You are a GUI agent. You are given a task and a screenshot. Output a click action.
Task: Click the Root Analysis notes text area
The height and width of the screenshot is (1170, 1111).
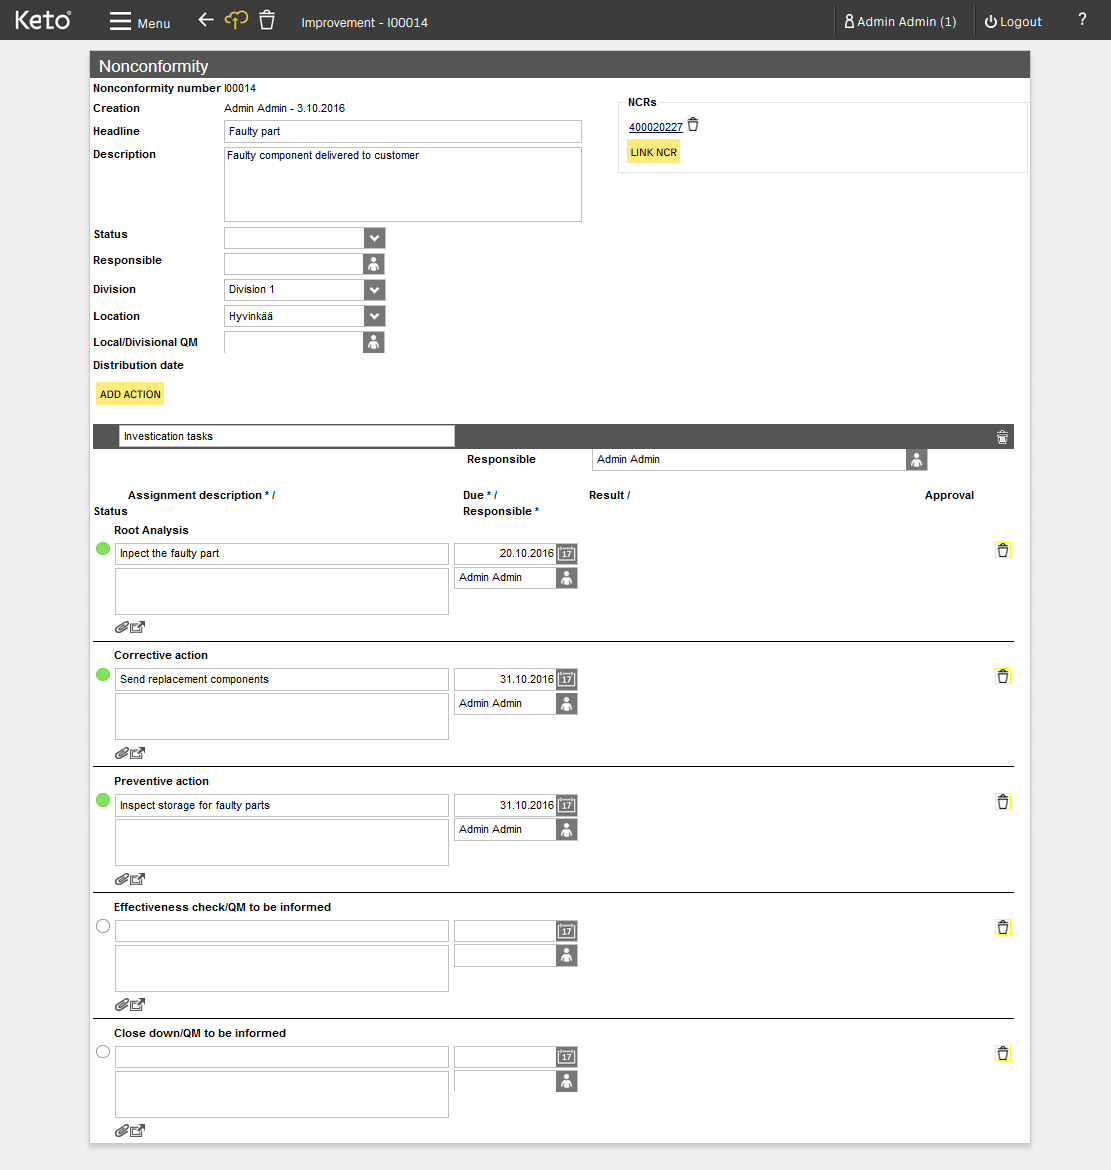pyautogui.click(x=282, y=592)
